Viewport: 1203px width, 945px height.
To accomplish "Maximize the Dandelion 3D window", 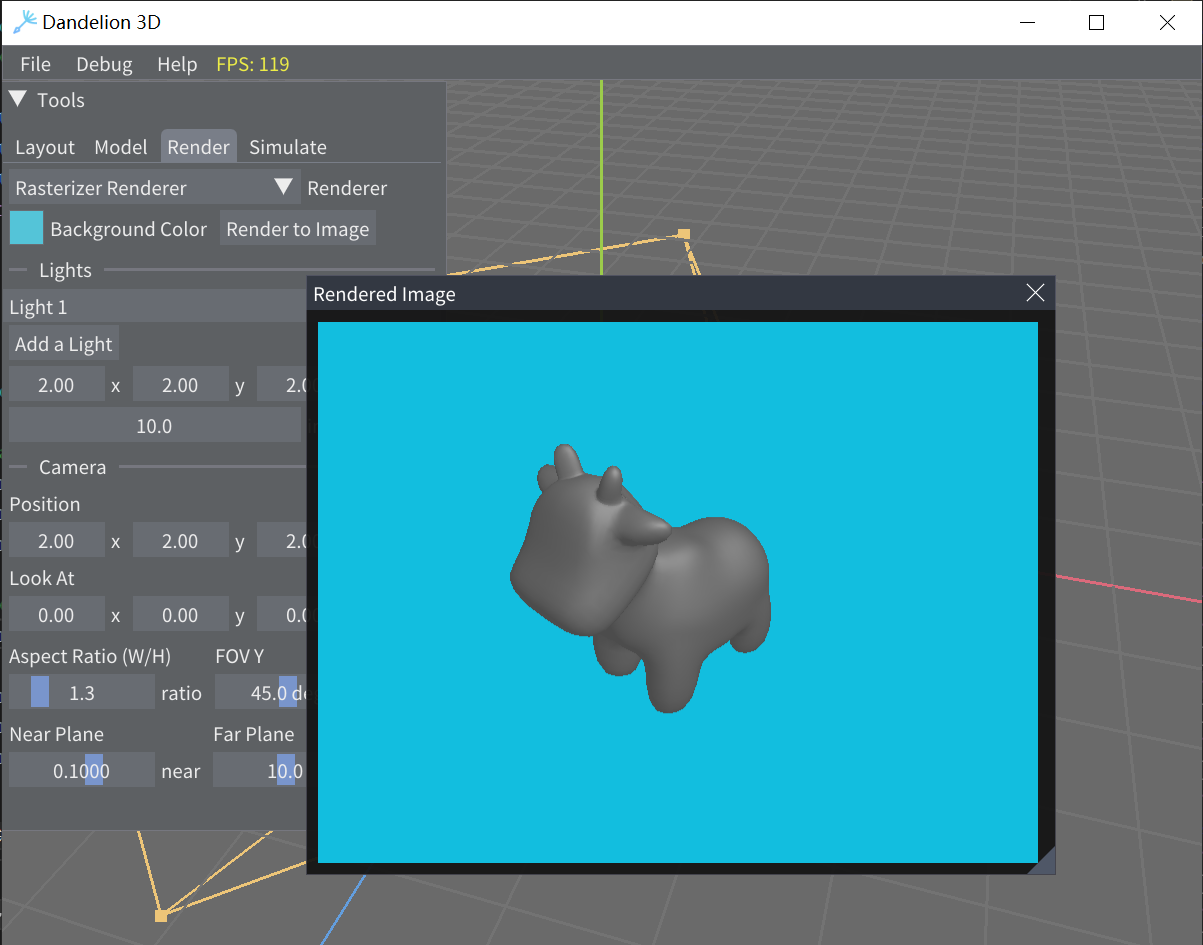I will tap(1096, 22).
